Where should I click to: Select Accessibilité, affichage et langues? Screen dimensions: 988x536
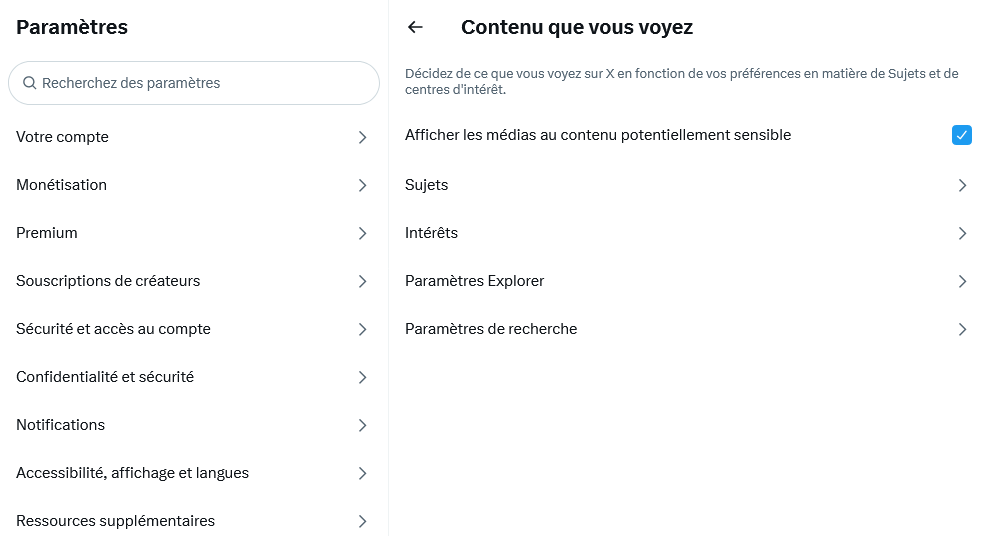(x=194, y=473)
